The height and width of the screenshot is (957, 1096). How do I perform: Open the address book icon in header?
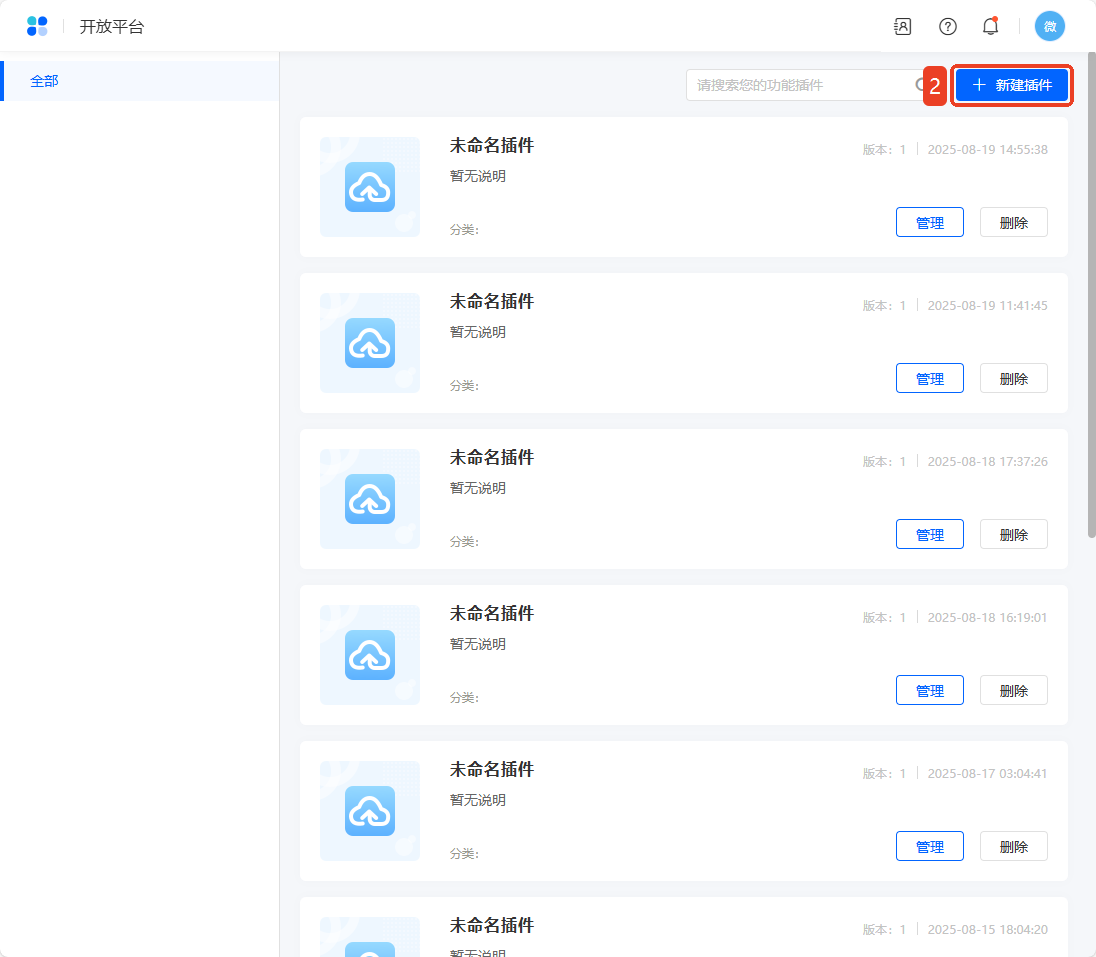902,27
